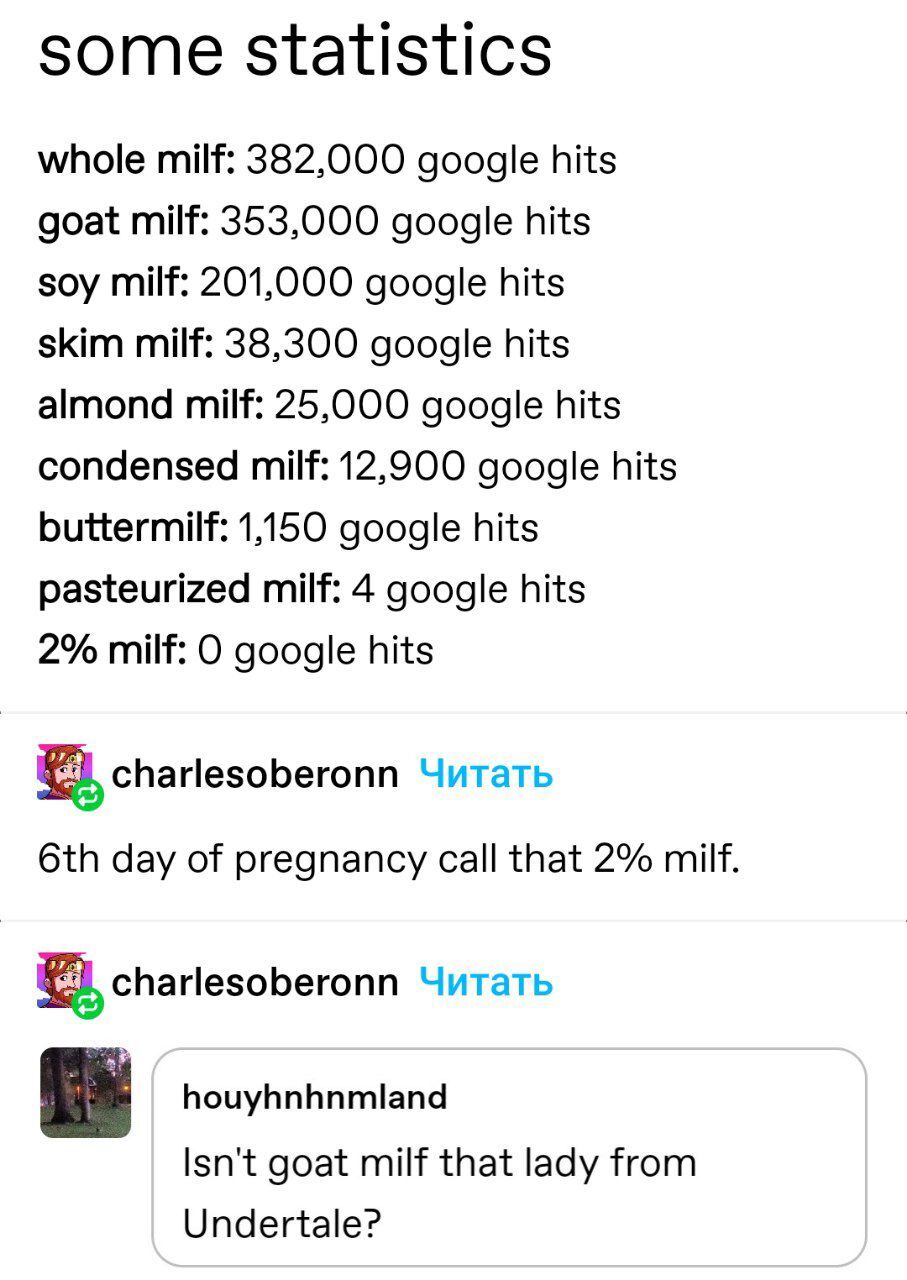Click the "6th day of pregnancy" comment
This screenshot has width=907, height=1280.
click(389, 858)
